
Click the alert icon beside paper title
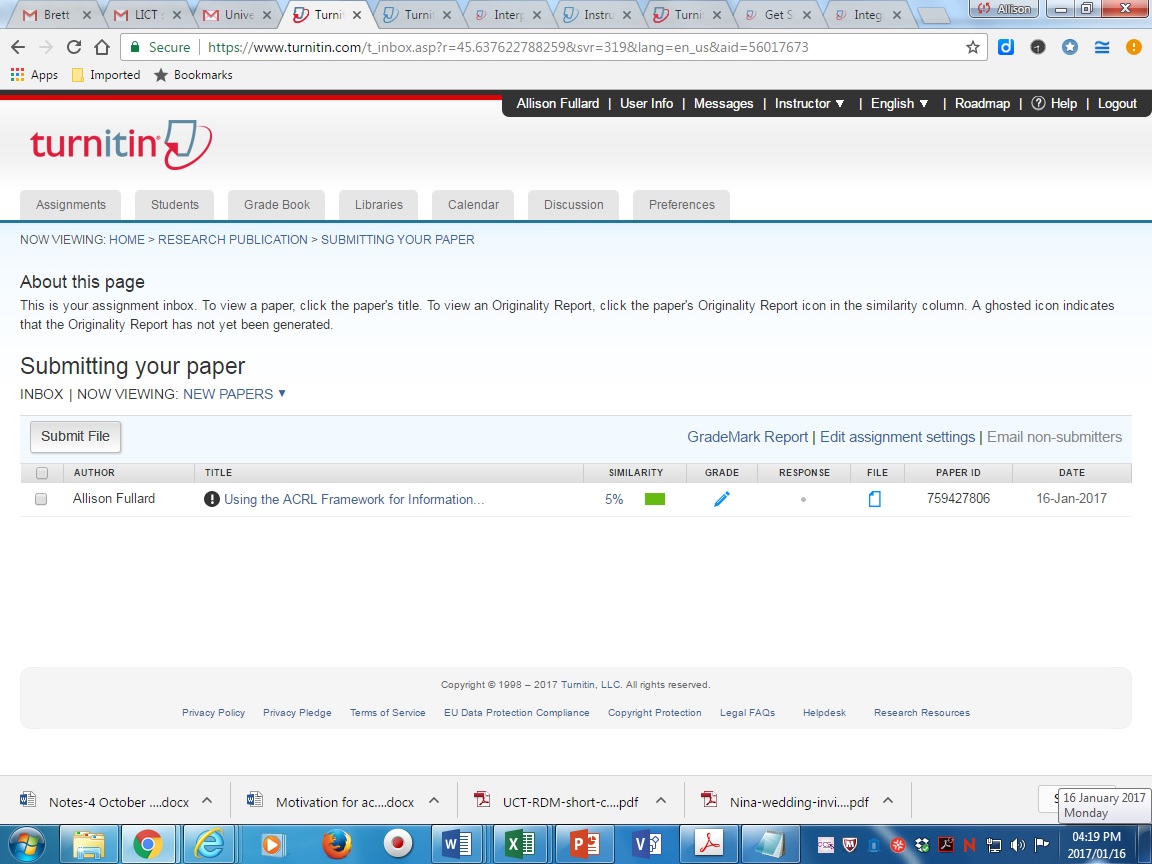click(211, 499)
